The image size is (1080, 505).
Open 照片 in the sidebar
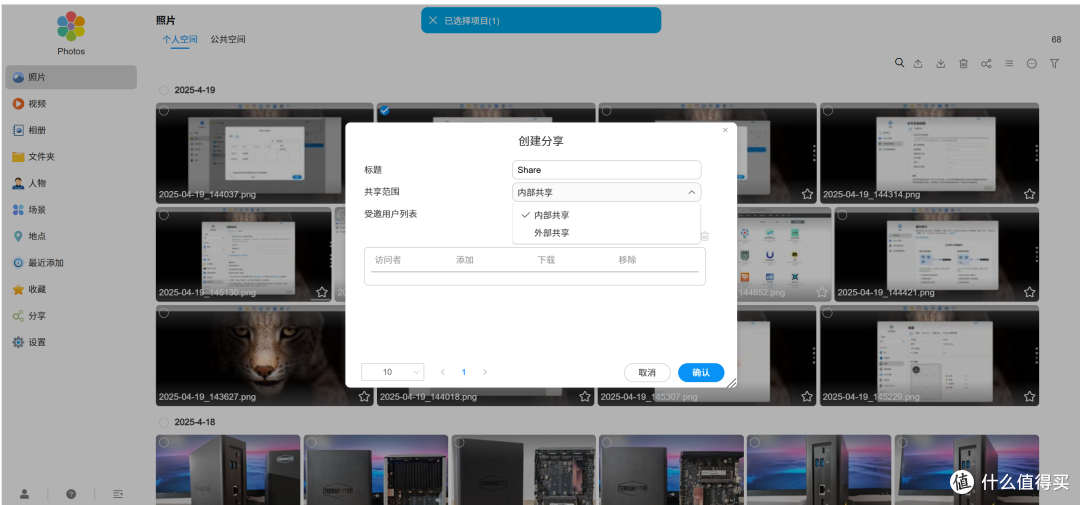pyautogui.click(x=71, y=77)
